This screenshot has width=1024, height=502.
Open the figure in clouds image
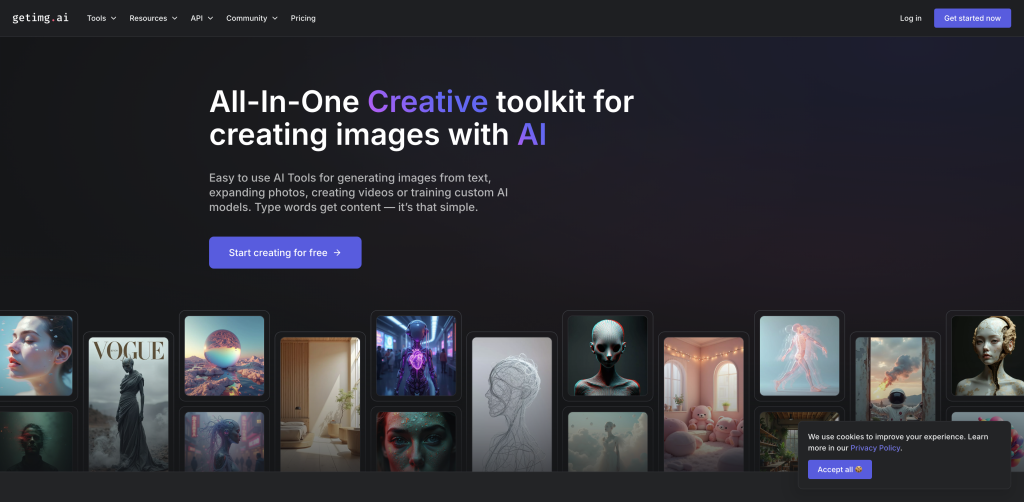pyautogui.click(x=607, y=441)
